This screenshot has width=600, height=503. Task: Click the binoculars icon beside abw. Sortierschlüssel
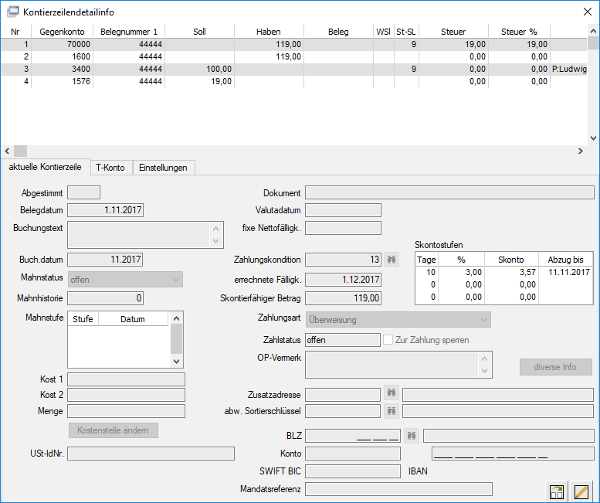(x=391, y=411)
